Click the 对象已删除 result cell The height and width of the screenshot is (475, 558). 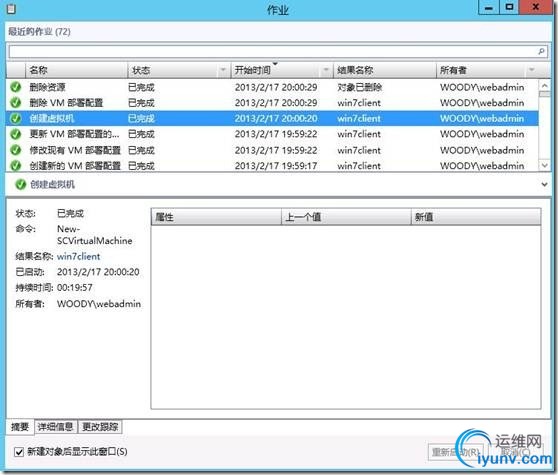(x=359, y=87)
